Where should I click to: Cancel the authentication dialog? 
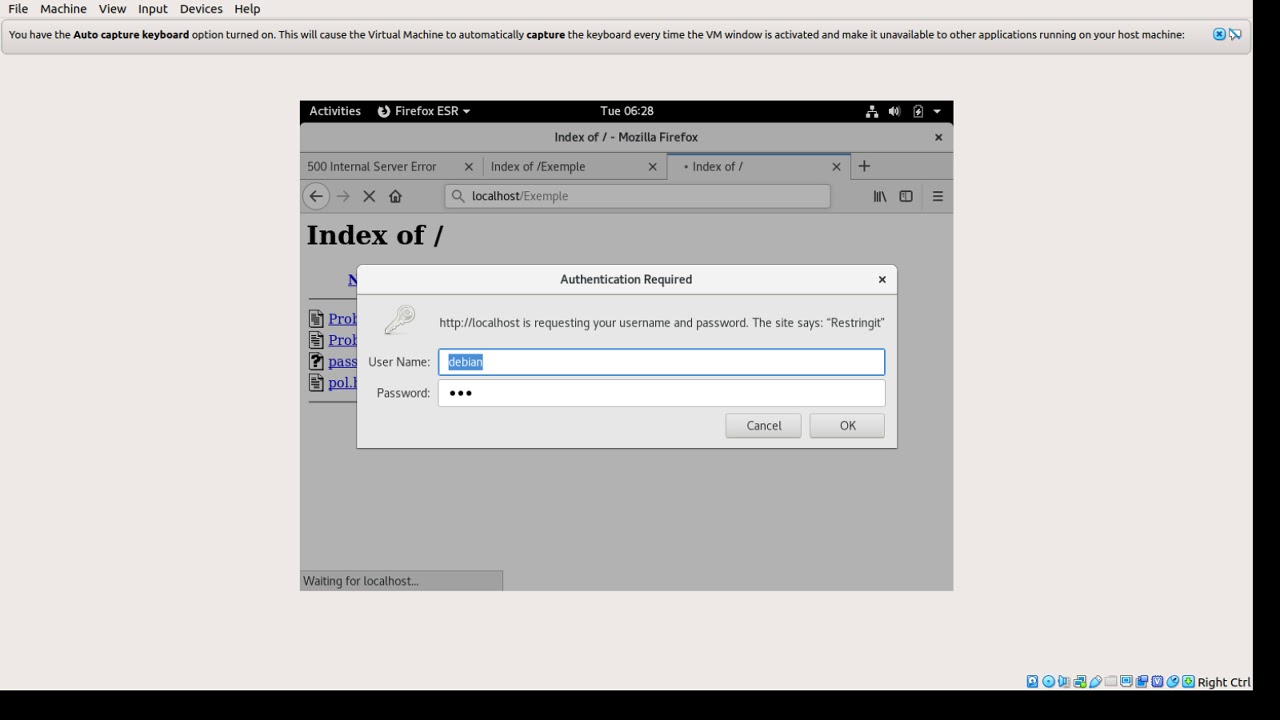(763, 426)
